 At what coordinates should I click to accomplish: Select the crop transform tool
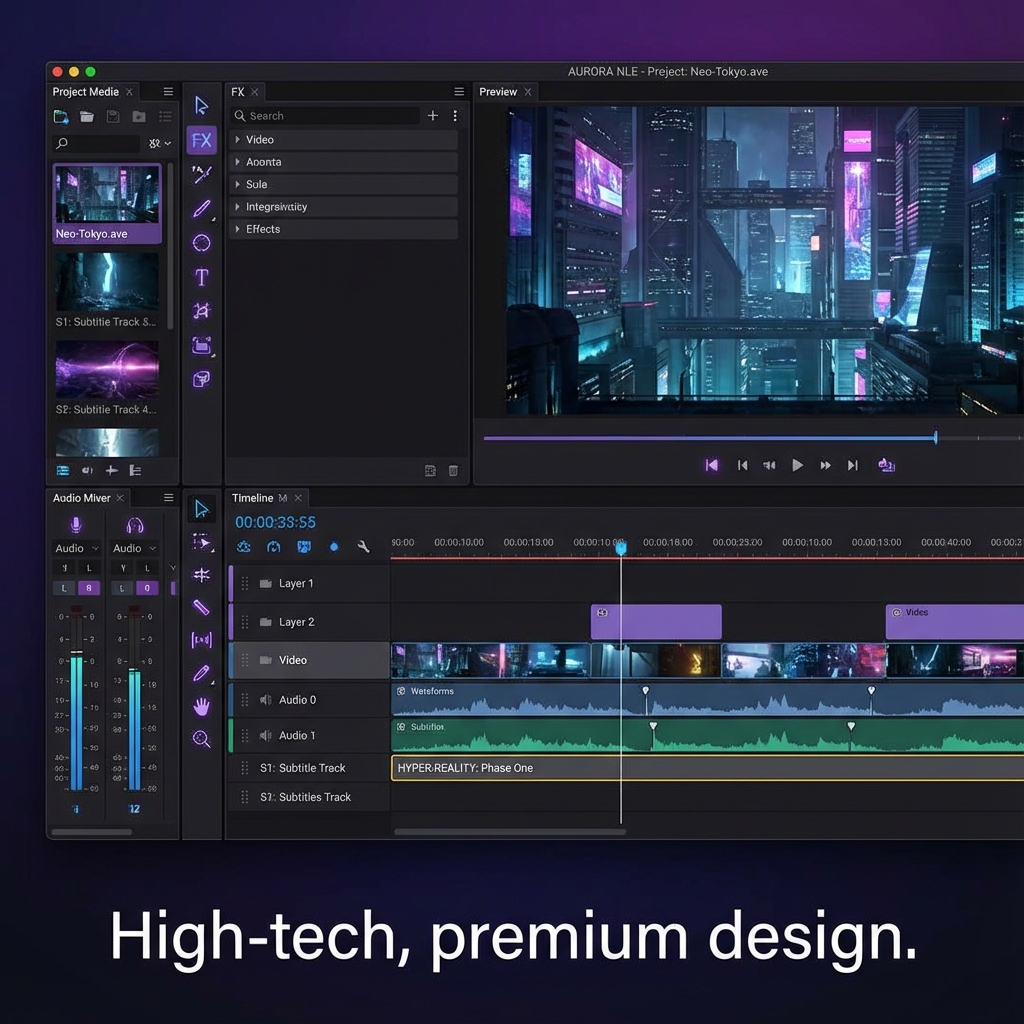[201, 310]
